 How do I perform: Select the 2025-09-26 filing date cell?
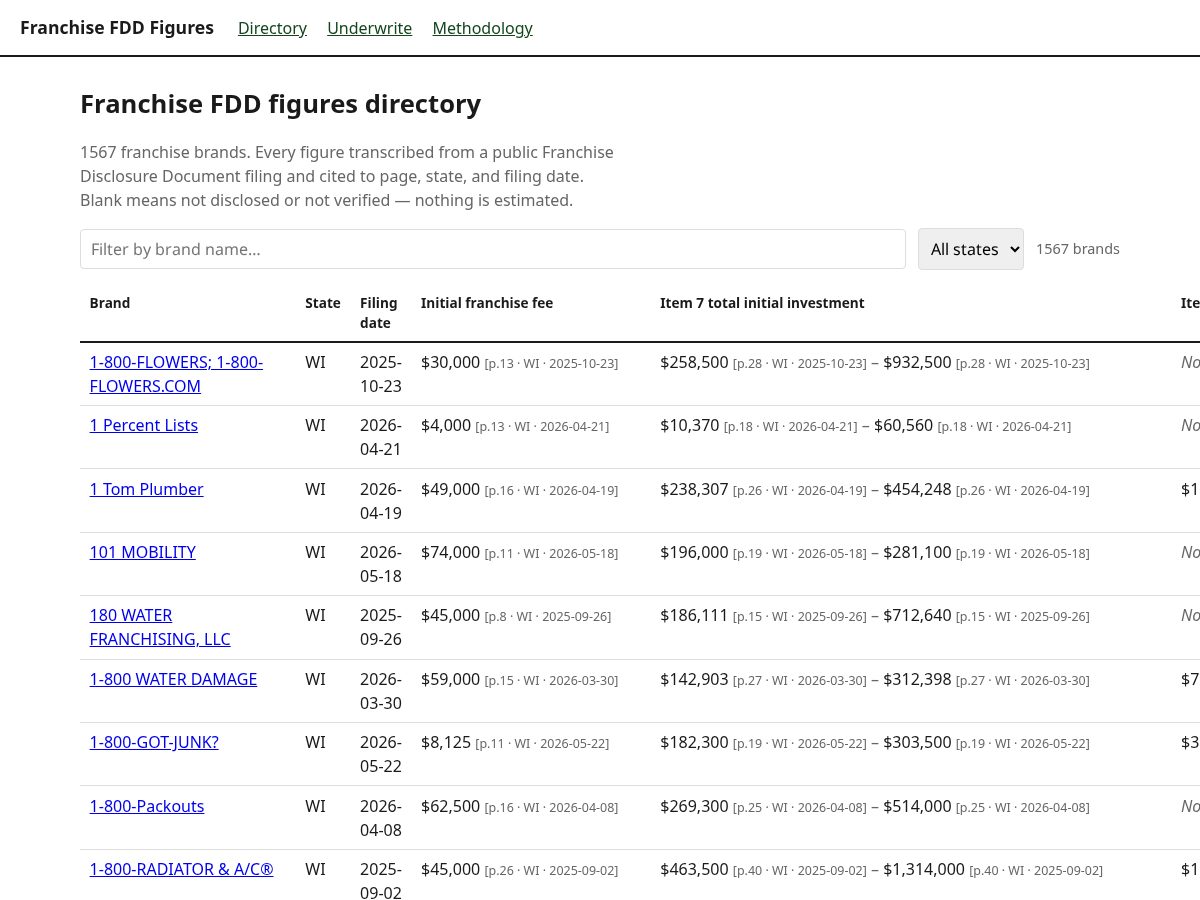(x=381, y=627)
